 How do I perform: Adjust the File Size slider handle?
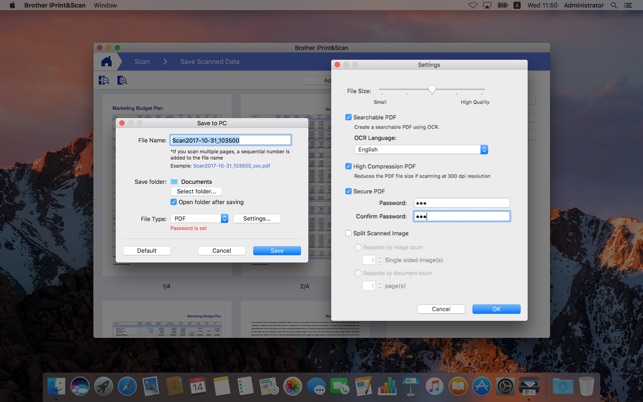pos(432,90)
